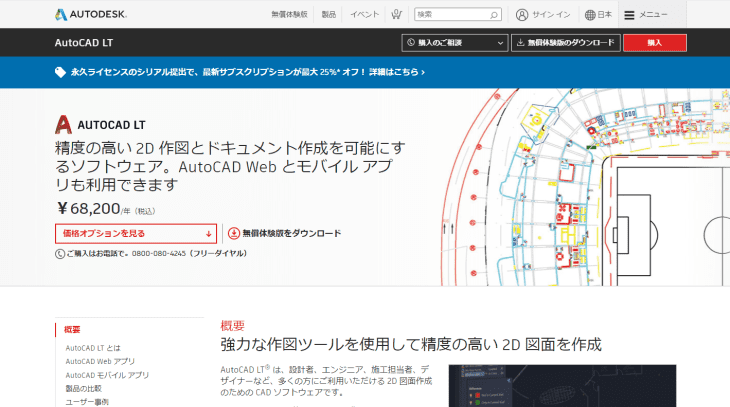Image resolution: width=730 pixels, height=407 pixels.
Task: Open AutoCAD Web アプリ side link
Action: tap(100, 361)
